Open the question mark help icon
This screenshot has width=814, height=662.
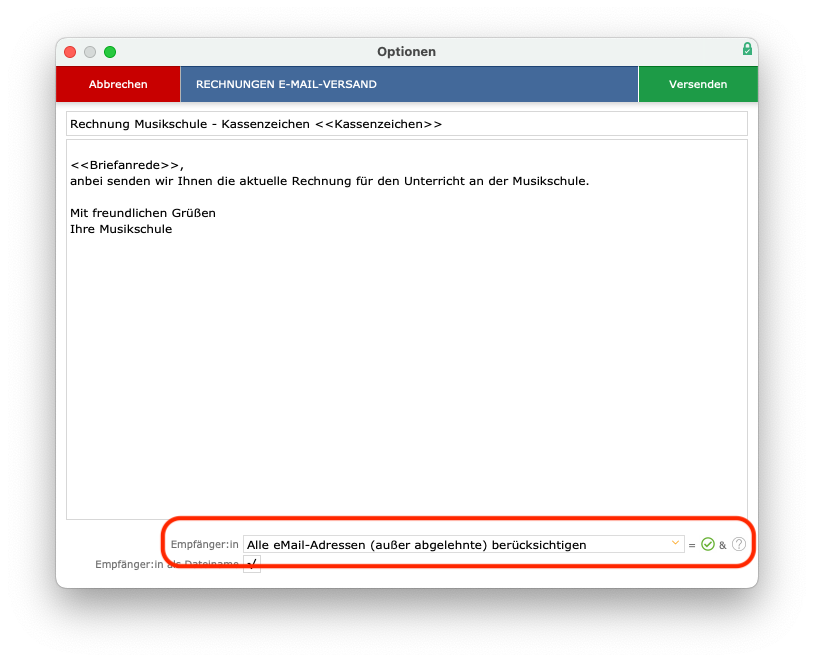point(739,544)
